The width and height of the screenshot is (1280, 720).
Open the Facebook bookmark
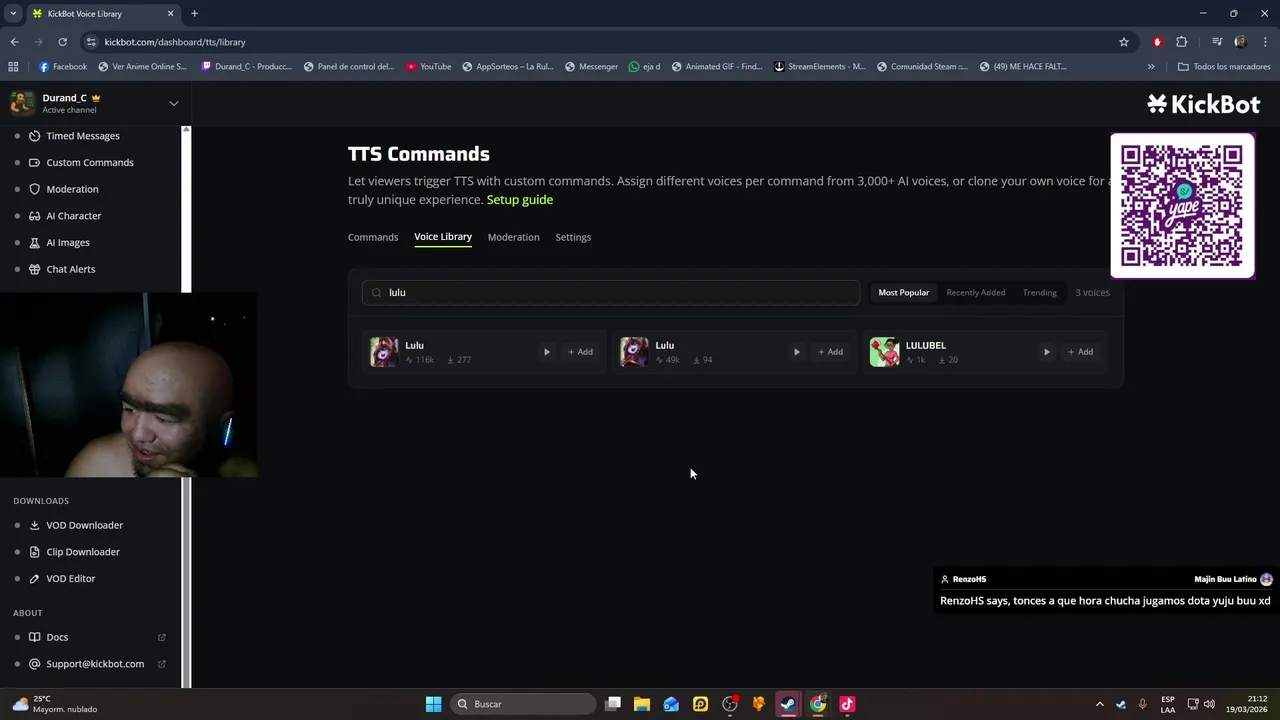[63, 67]
